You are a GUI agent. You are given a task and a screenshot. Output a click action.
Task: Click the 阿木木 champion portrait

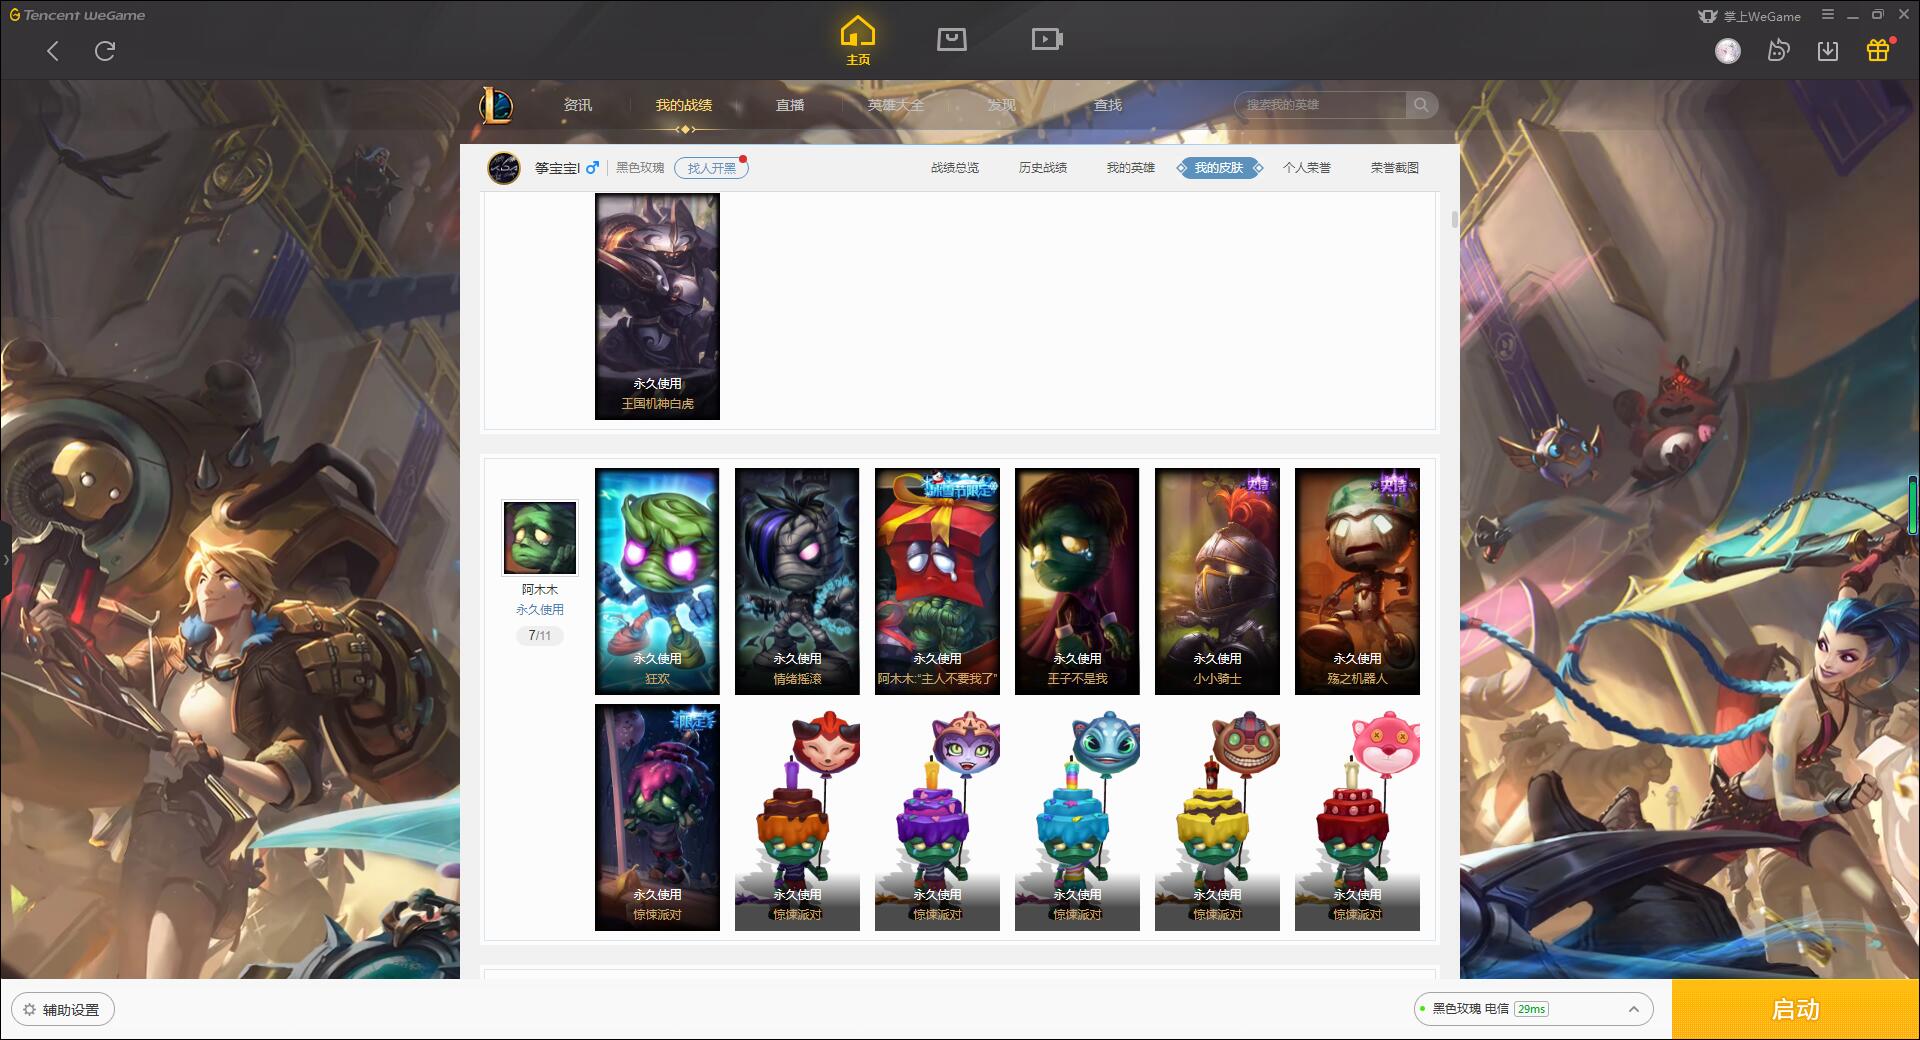pyautogui.click(x=540, y=539)
